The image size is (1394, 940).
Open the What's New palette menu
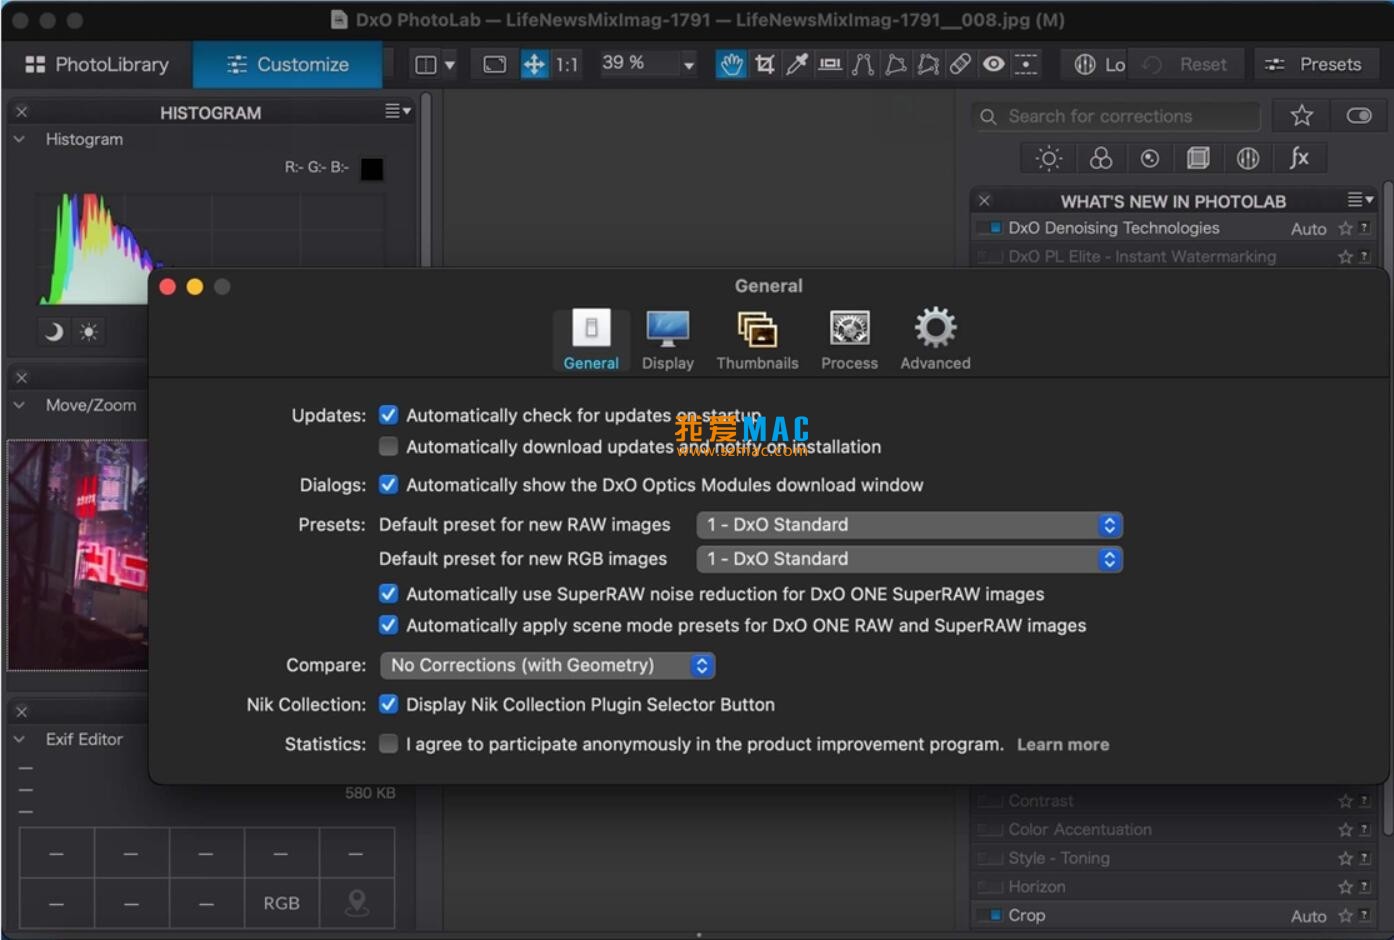click(1361, 200)
